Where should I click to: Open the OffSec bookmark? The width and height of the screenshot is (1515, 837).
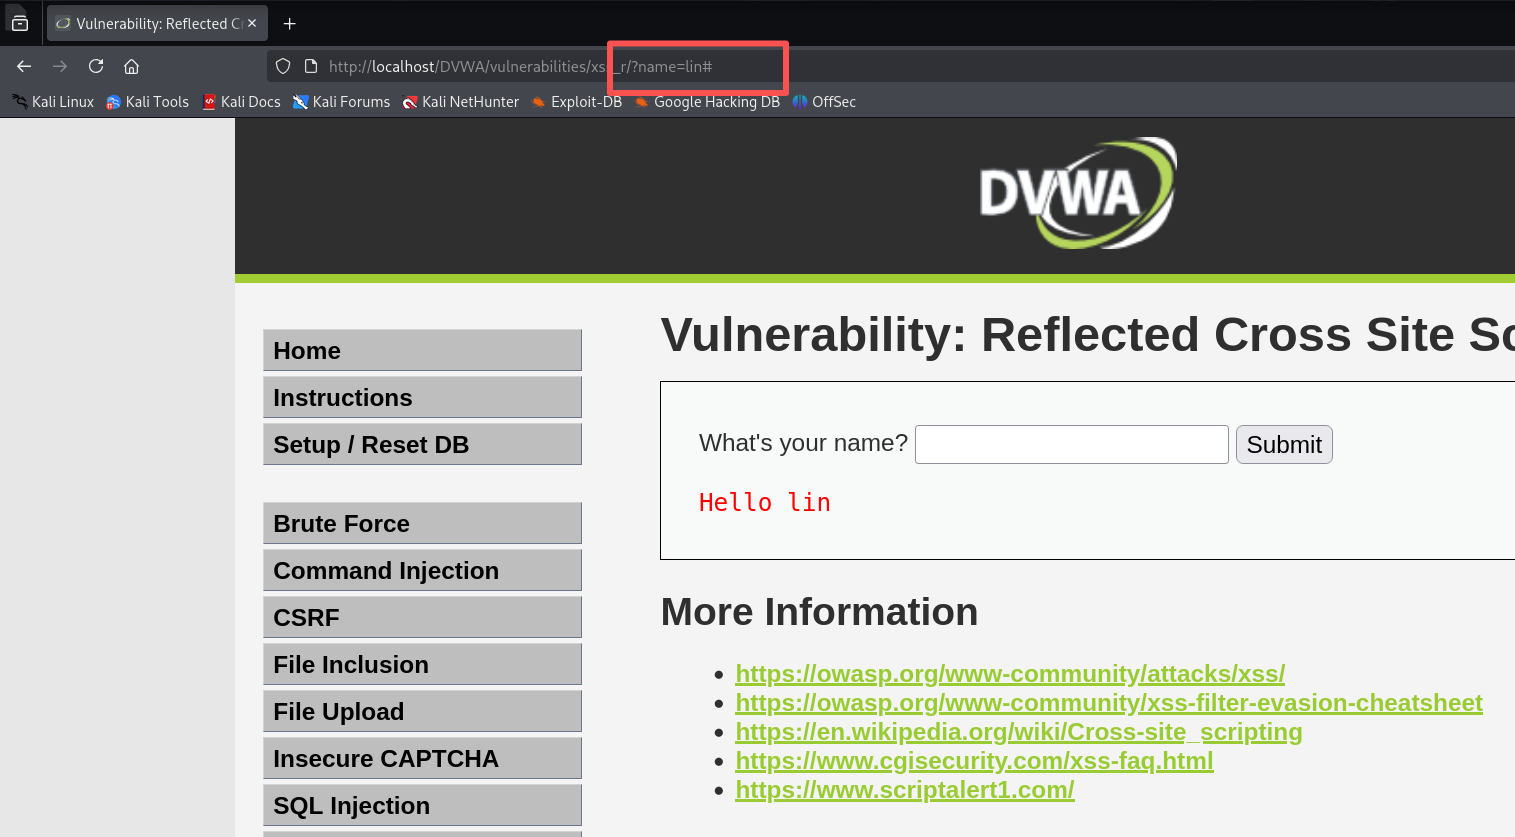[x=824, y=102]
